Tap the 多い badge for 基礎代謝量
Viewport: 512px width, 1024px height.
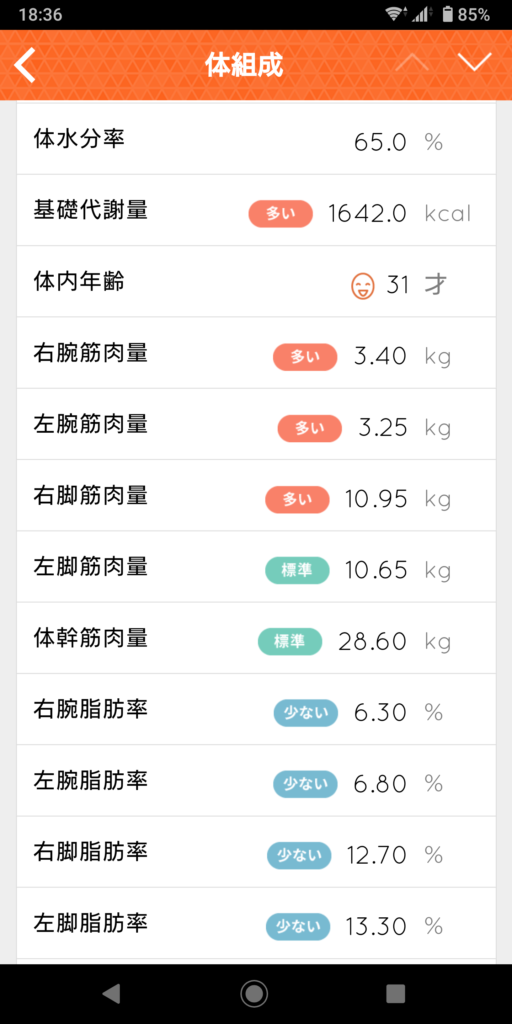[281, 214]
